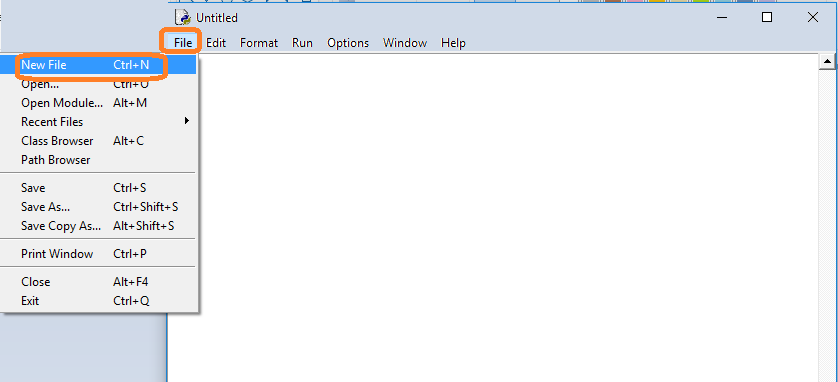Choose Exit from the File menu
Screen dimensions: 838x382
coord(98,301)
